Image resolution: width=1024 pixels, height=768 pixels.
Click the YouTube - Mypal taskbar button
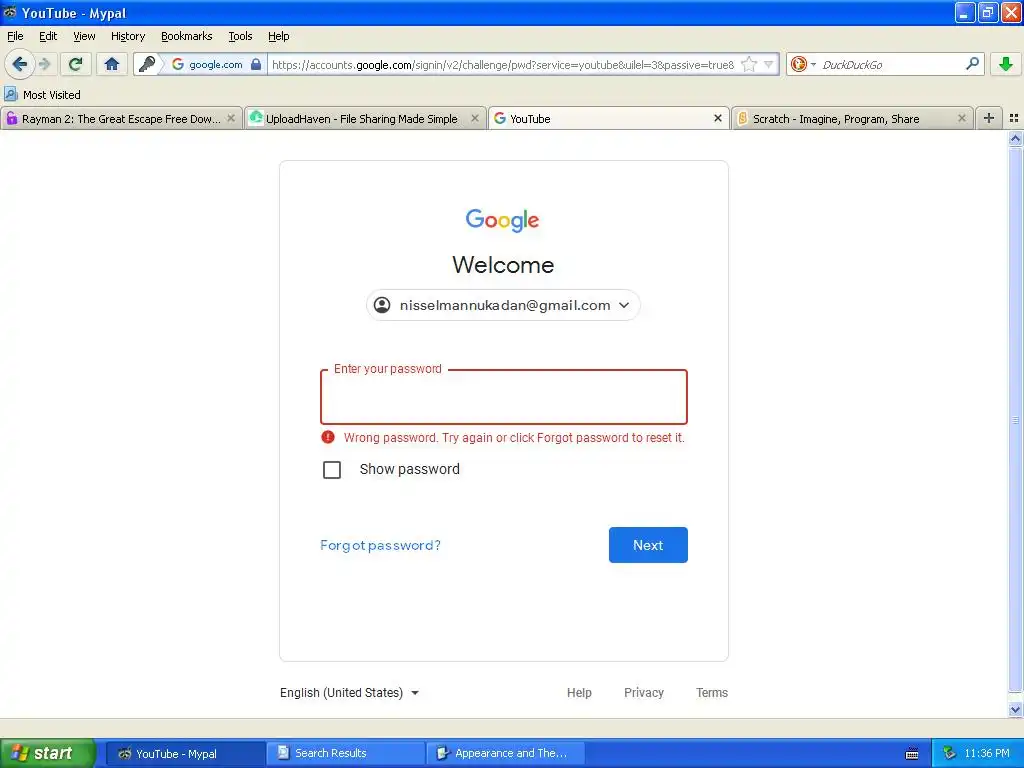[x=184, y=753]
